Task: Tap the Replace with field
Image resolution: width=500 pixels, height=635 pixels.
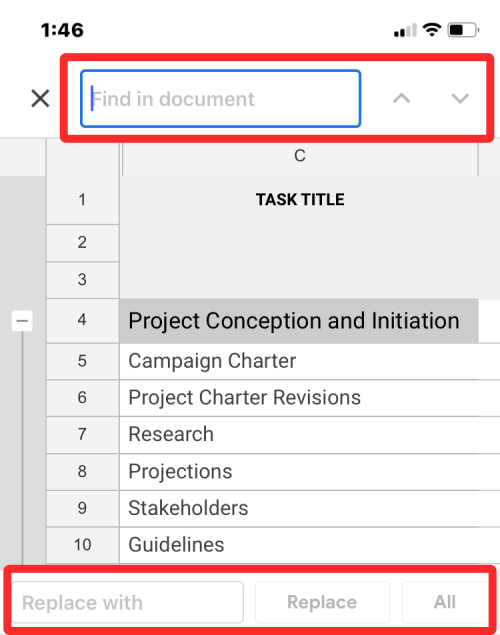Action: click(x=128, y=602)
